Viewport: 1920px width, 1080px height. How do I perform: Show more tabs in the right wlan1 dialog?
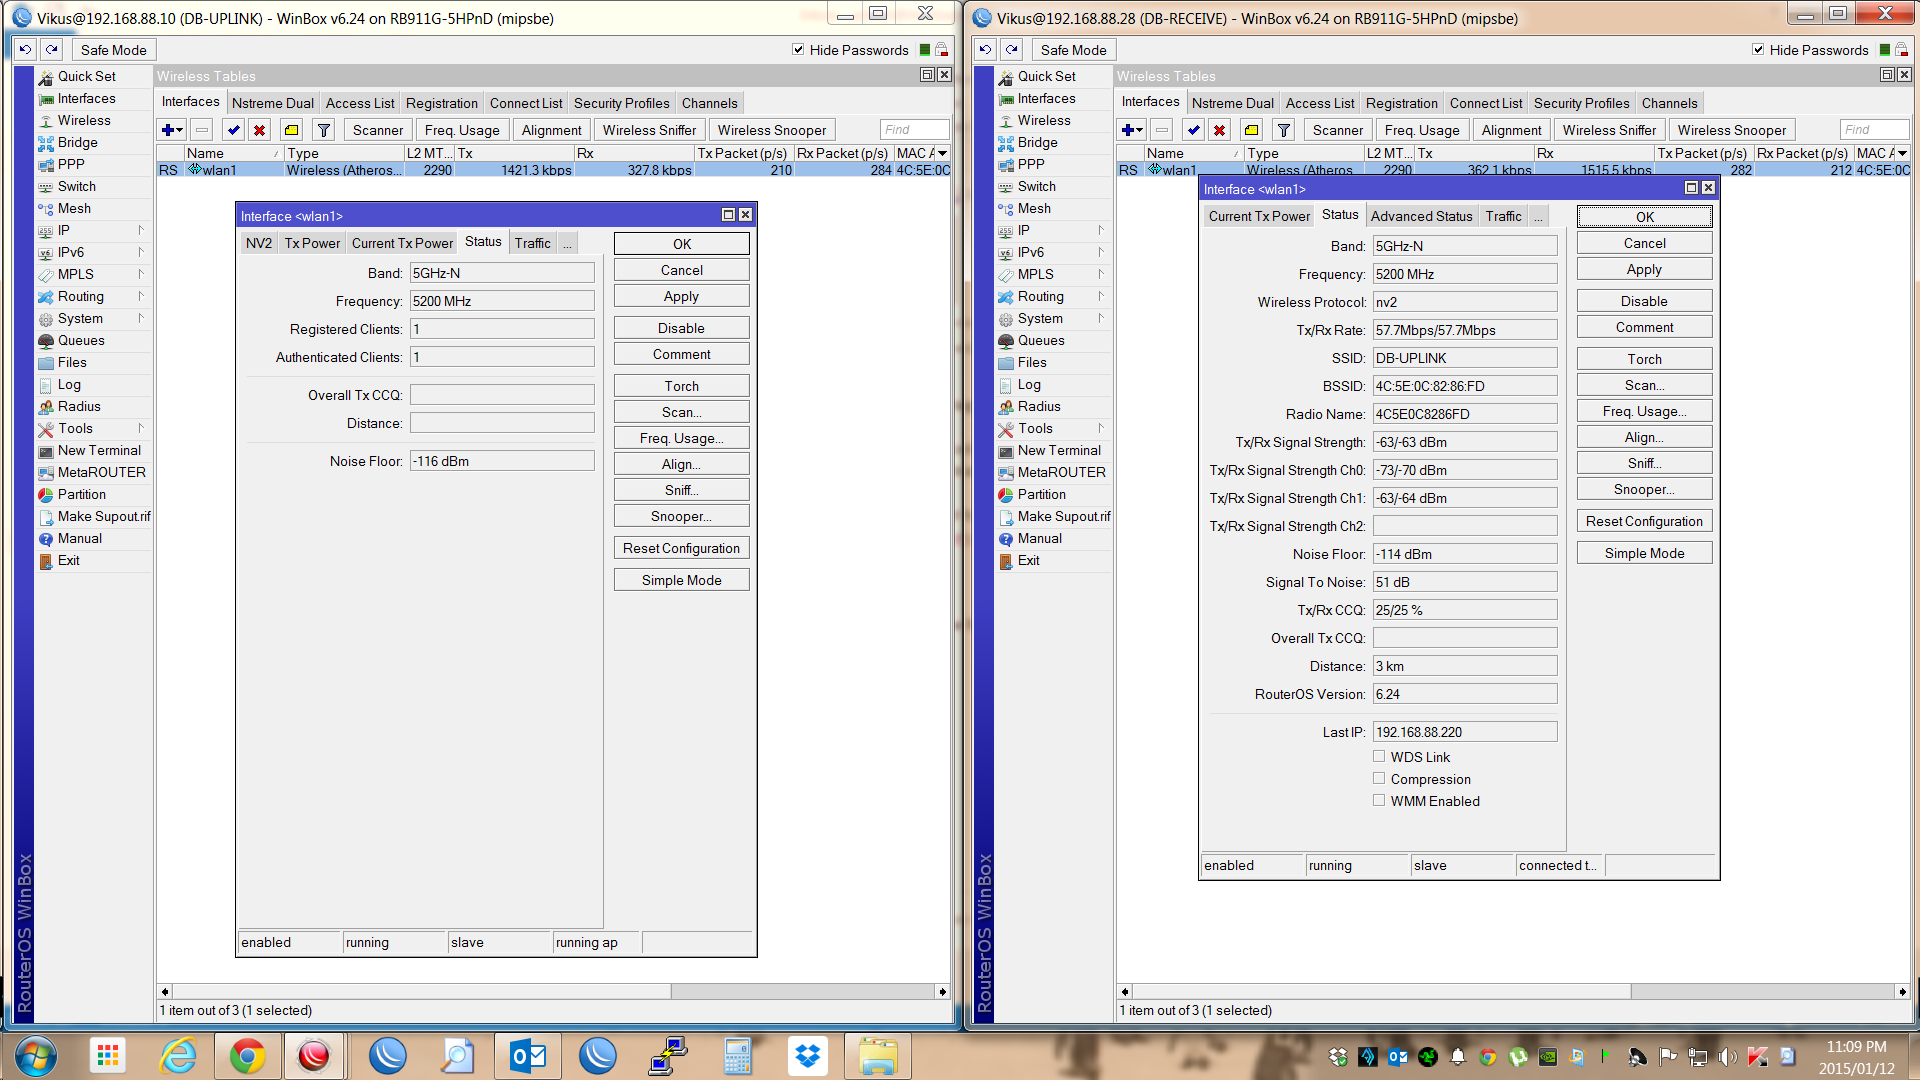pos(1538,216)
